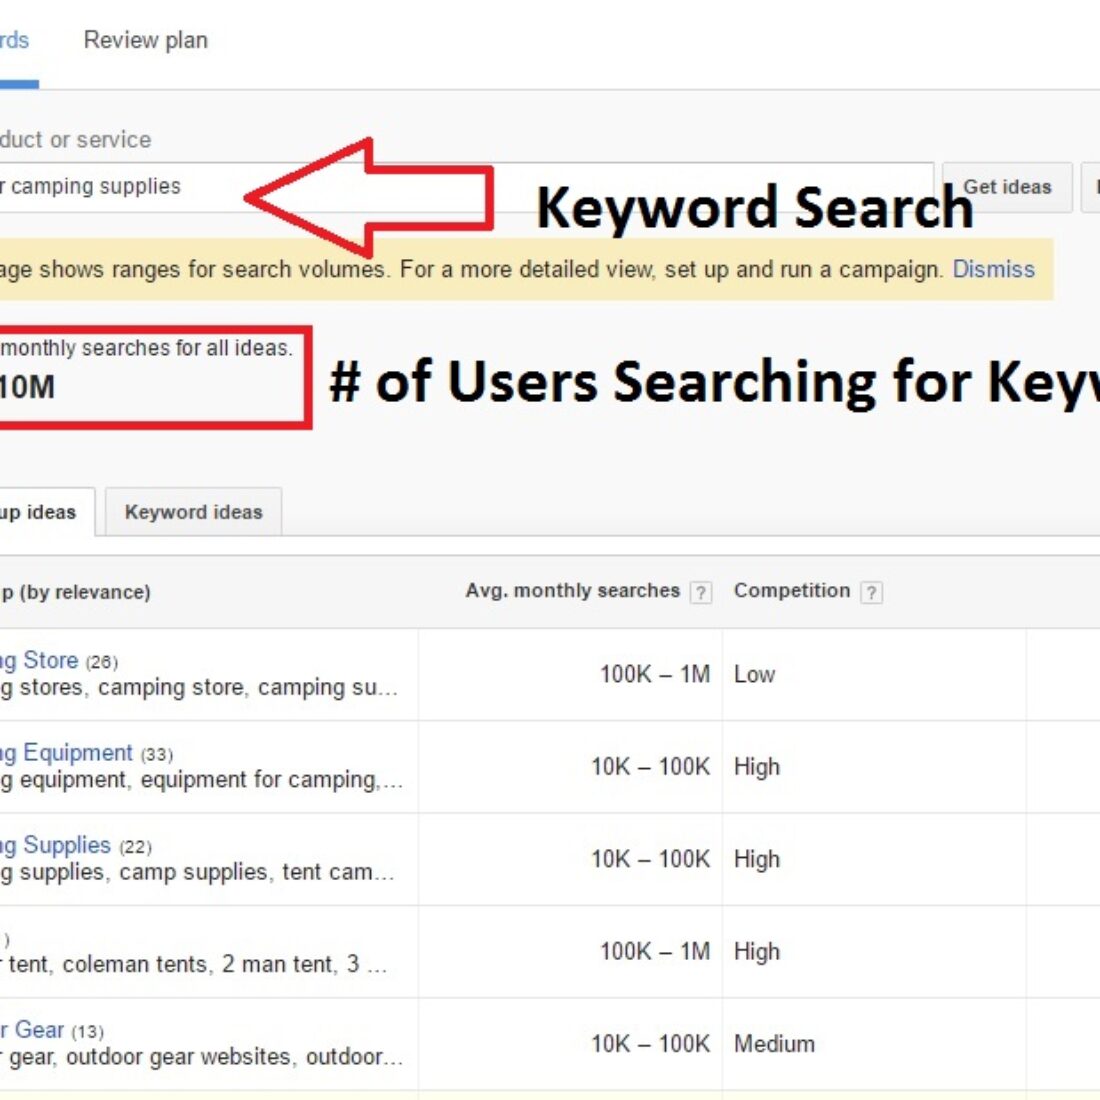Sort by the Competition column header
This screenshot has height=1100, width=1100.
(x=791, y=591)
